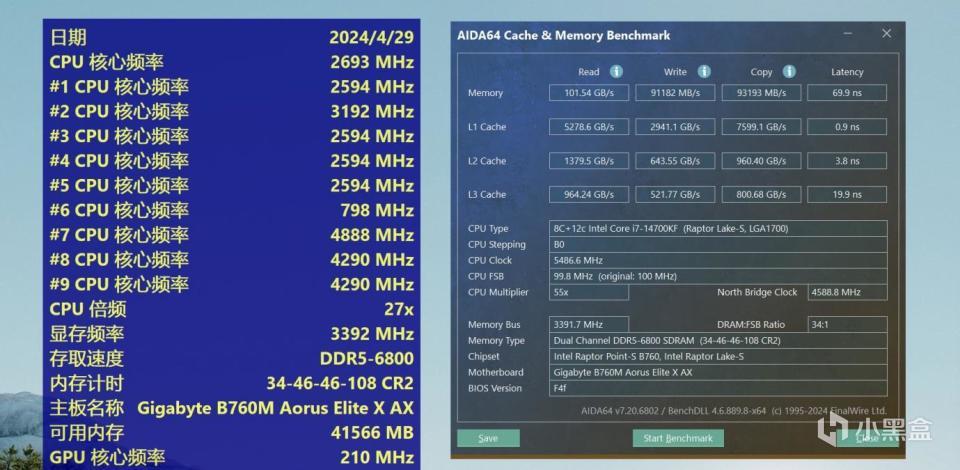Viewport: 960px width, 470px height.
Task: Select Memory Read value 101.54 GB/s
Action: 588,93
